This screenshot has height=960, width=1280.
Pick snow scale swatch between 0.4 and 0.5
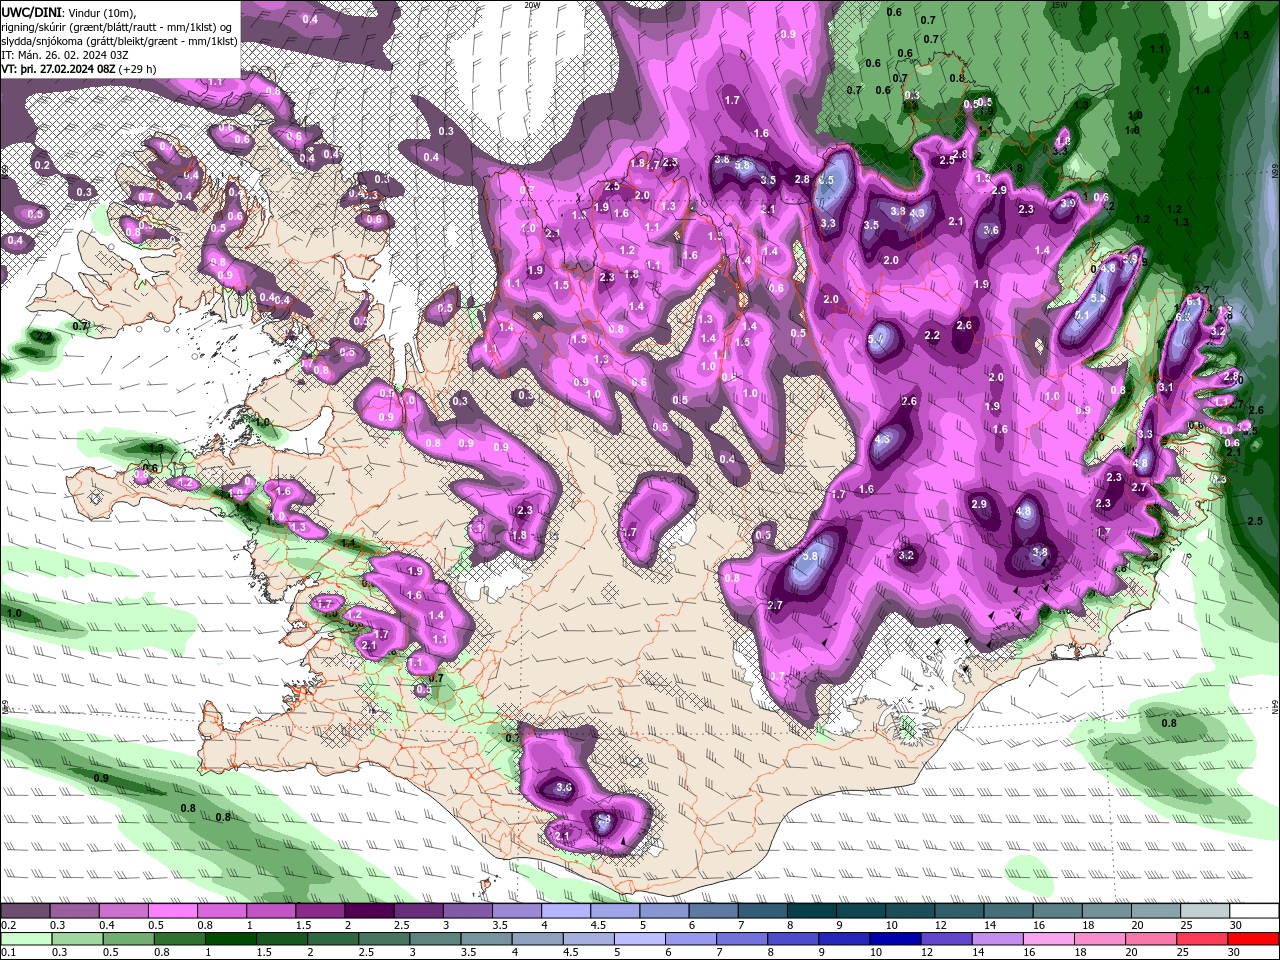click(124, 911)
